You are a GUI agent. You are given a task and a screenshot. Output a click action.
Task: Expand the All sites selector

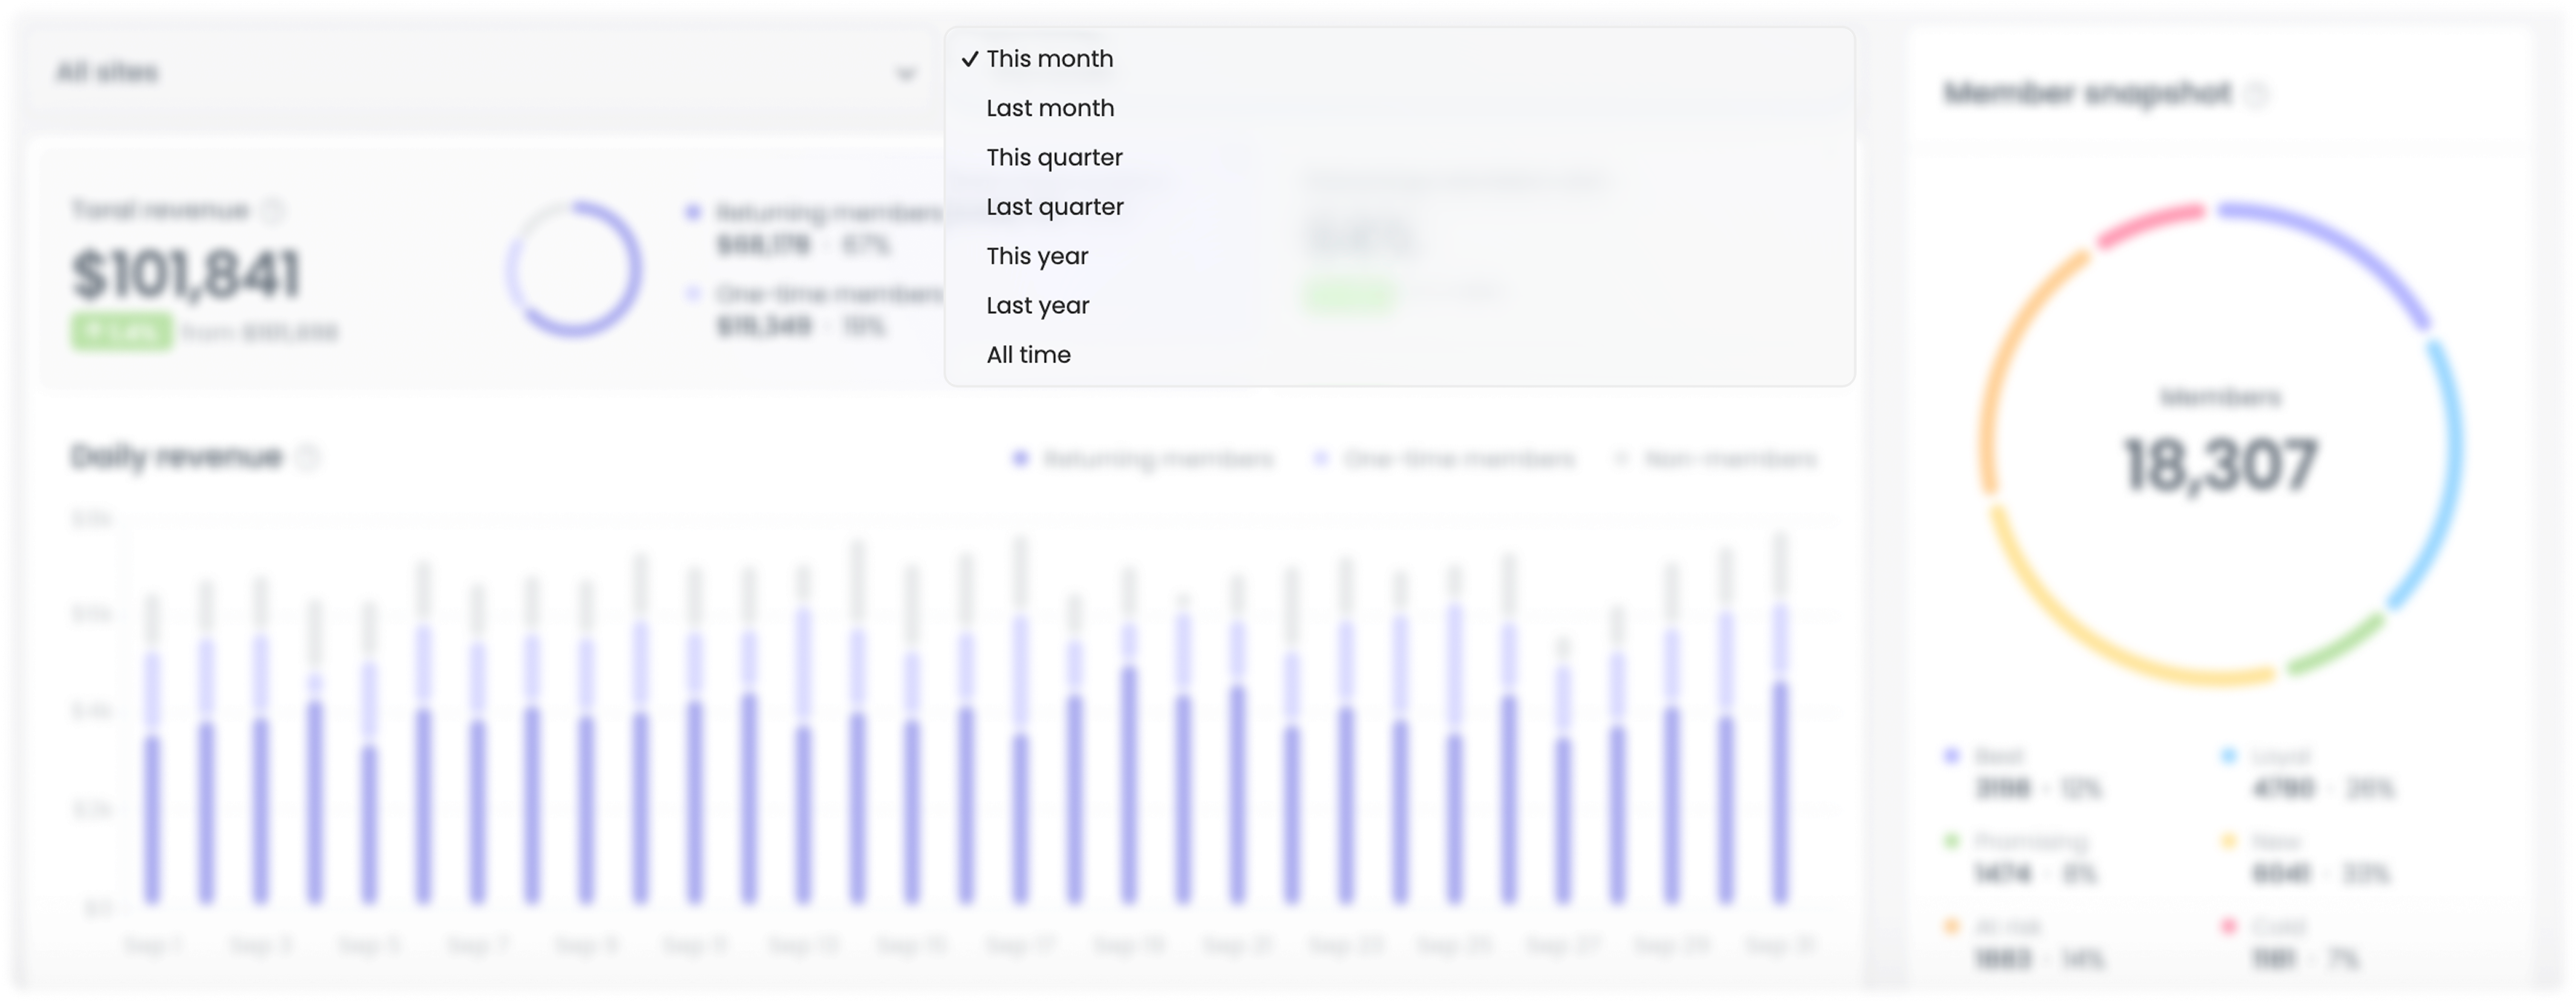coord(480,73)
